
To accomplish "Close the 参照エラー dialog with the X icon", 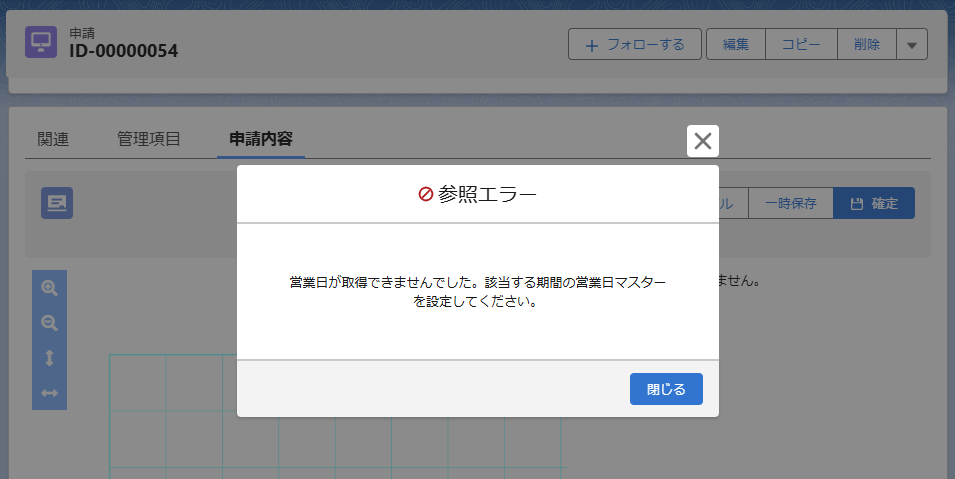I will 703,141.
